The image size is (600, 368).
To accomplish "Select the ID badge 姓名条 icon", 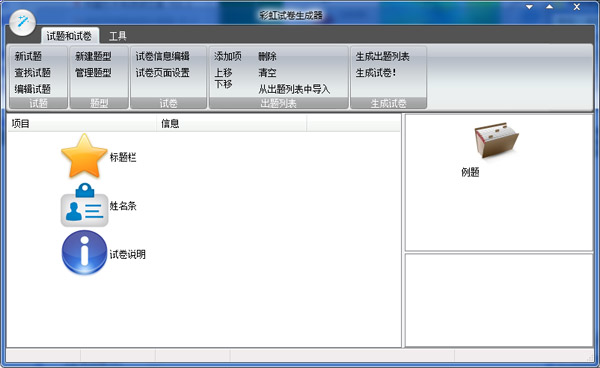I will pyautogui.click(x=84, y=205).
